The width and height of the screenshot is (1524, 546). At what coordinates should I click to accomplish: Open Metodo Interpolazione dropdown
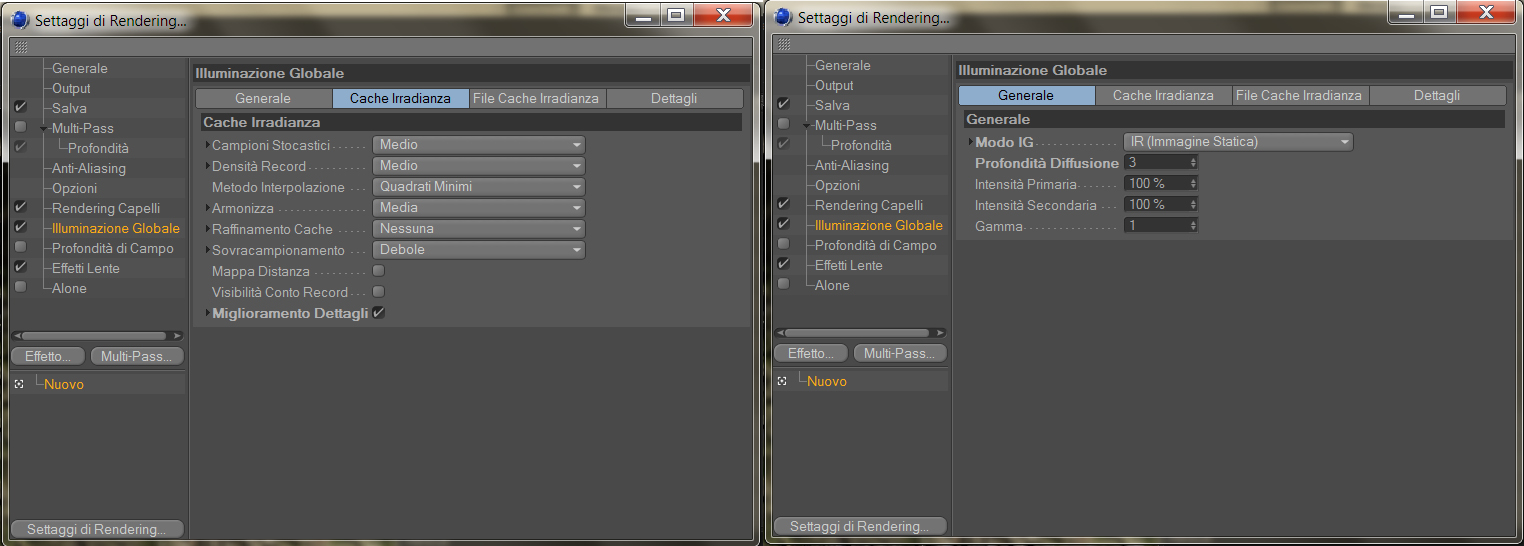[479, 187]
